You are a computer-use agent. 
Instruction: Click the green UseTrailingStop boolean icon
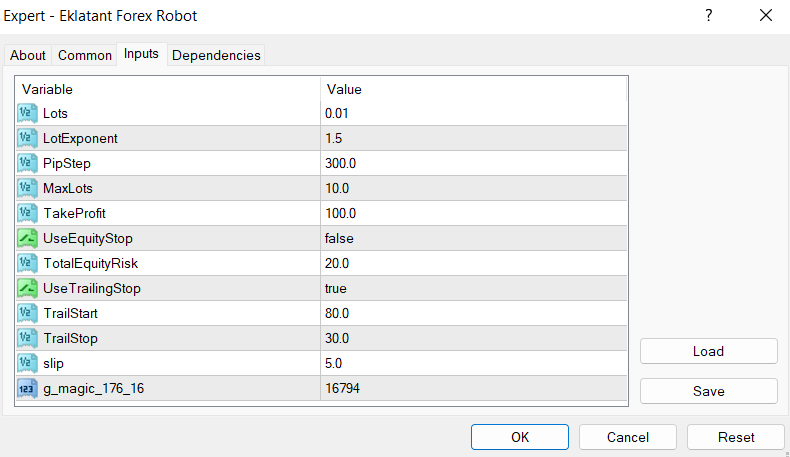click(28, 288)
